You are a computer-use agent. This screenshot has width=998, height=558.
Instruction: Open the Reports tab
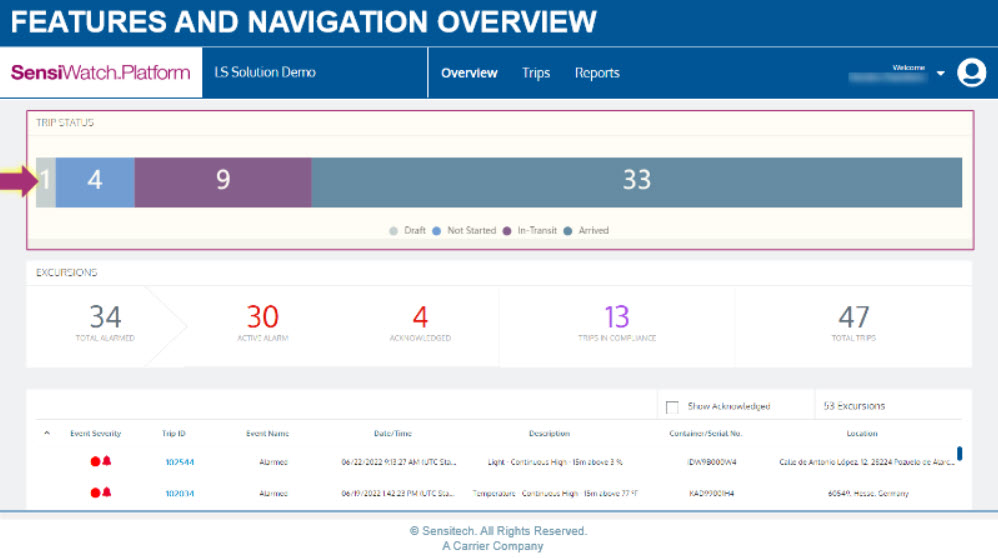tap(597, 73)
